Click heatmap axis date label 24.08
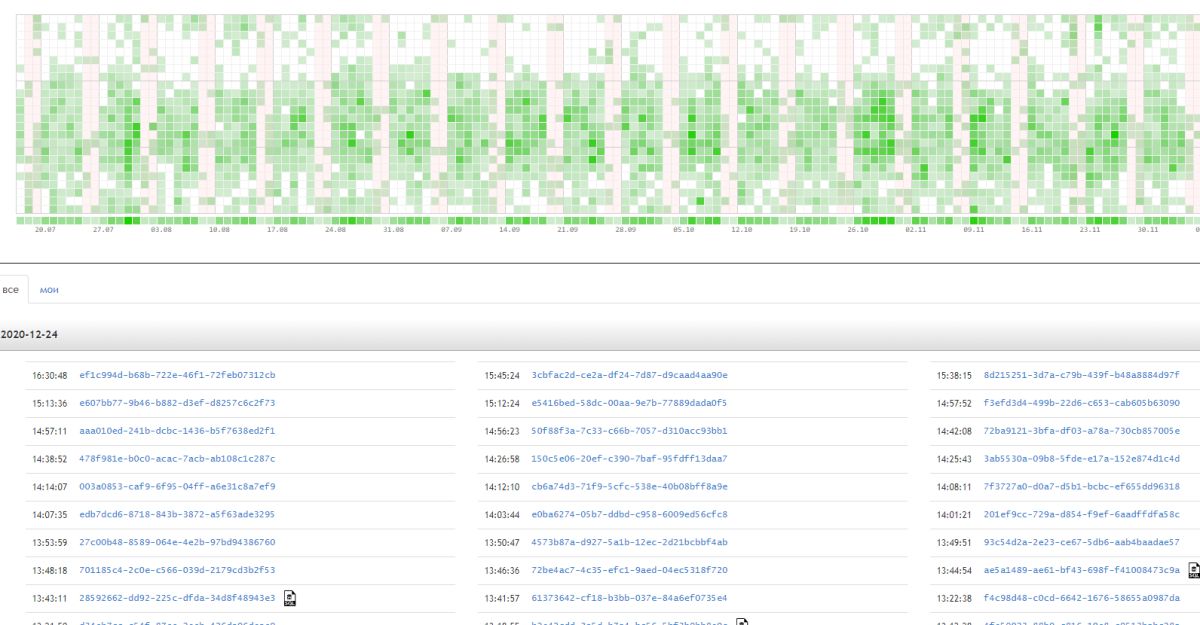This screenshot has height=625, width=1200. (x=336, y=230)
